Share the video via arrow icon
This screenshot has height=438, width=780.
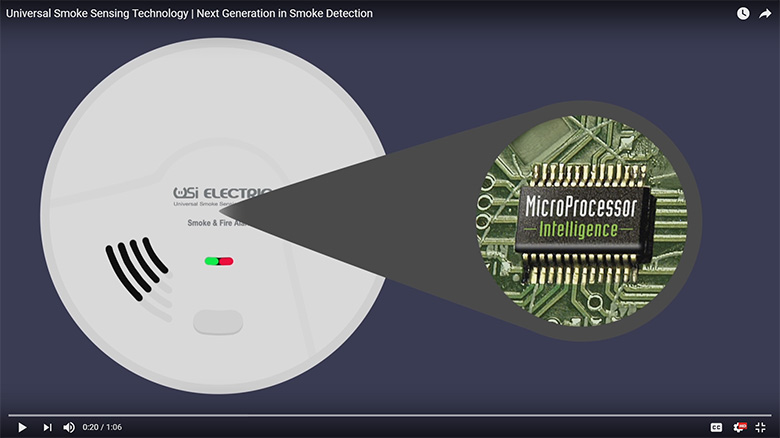pos(765,13)
